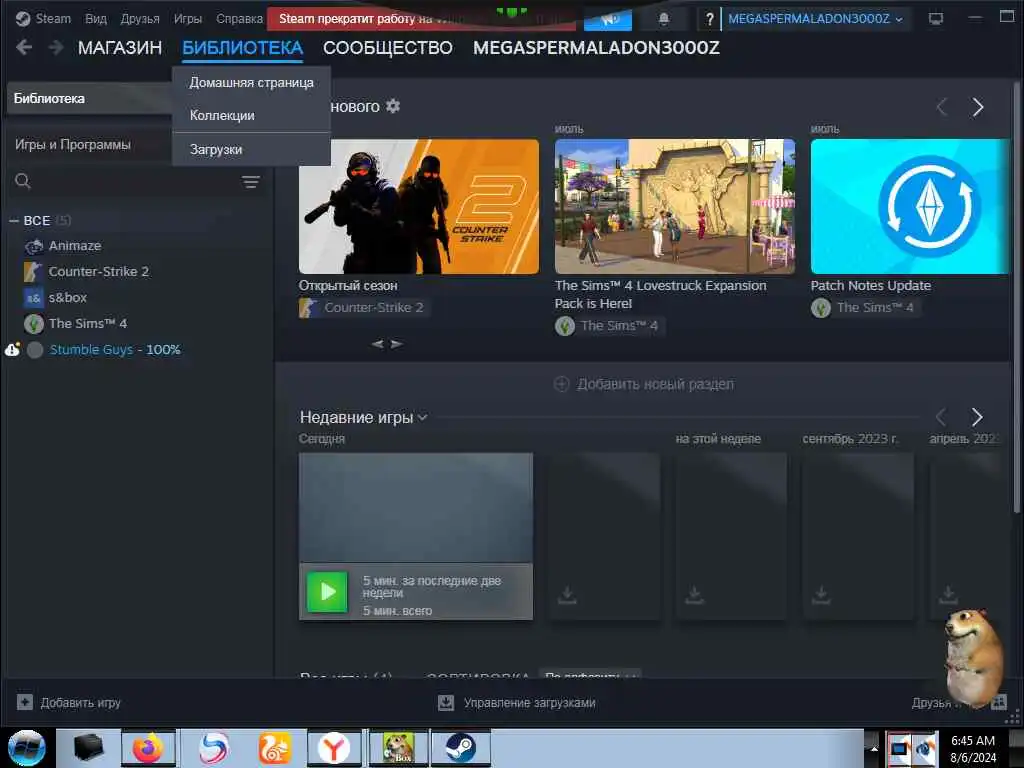Click download icon under на этой неделе
This screenshot has height=768, width=1024.
(694, 594)
